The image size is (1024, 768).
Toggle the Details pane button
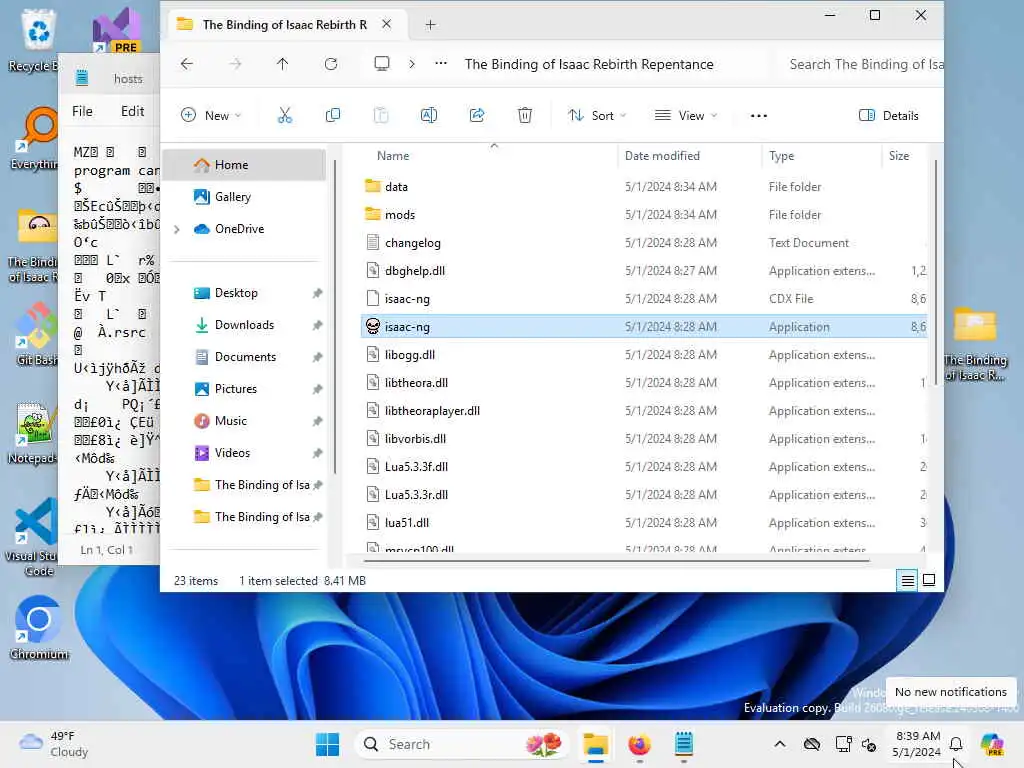[888, 116]
